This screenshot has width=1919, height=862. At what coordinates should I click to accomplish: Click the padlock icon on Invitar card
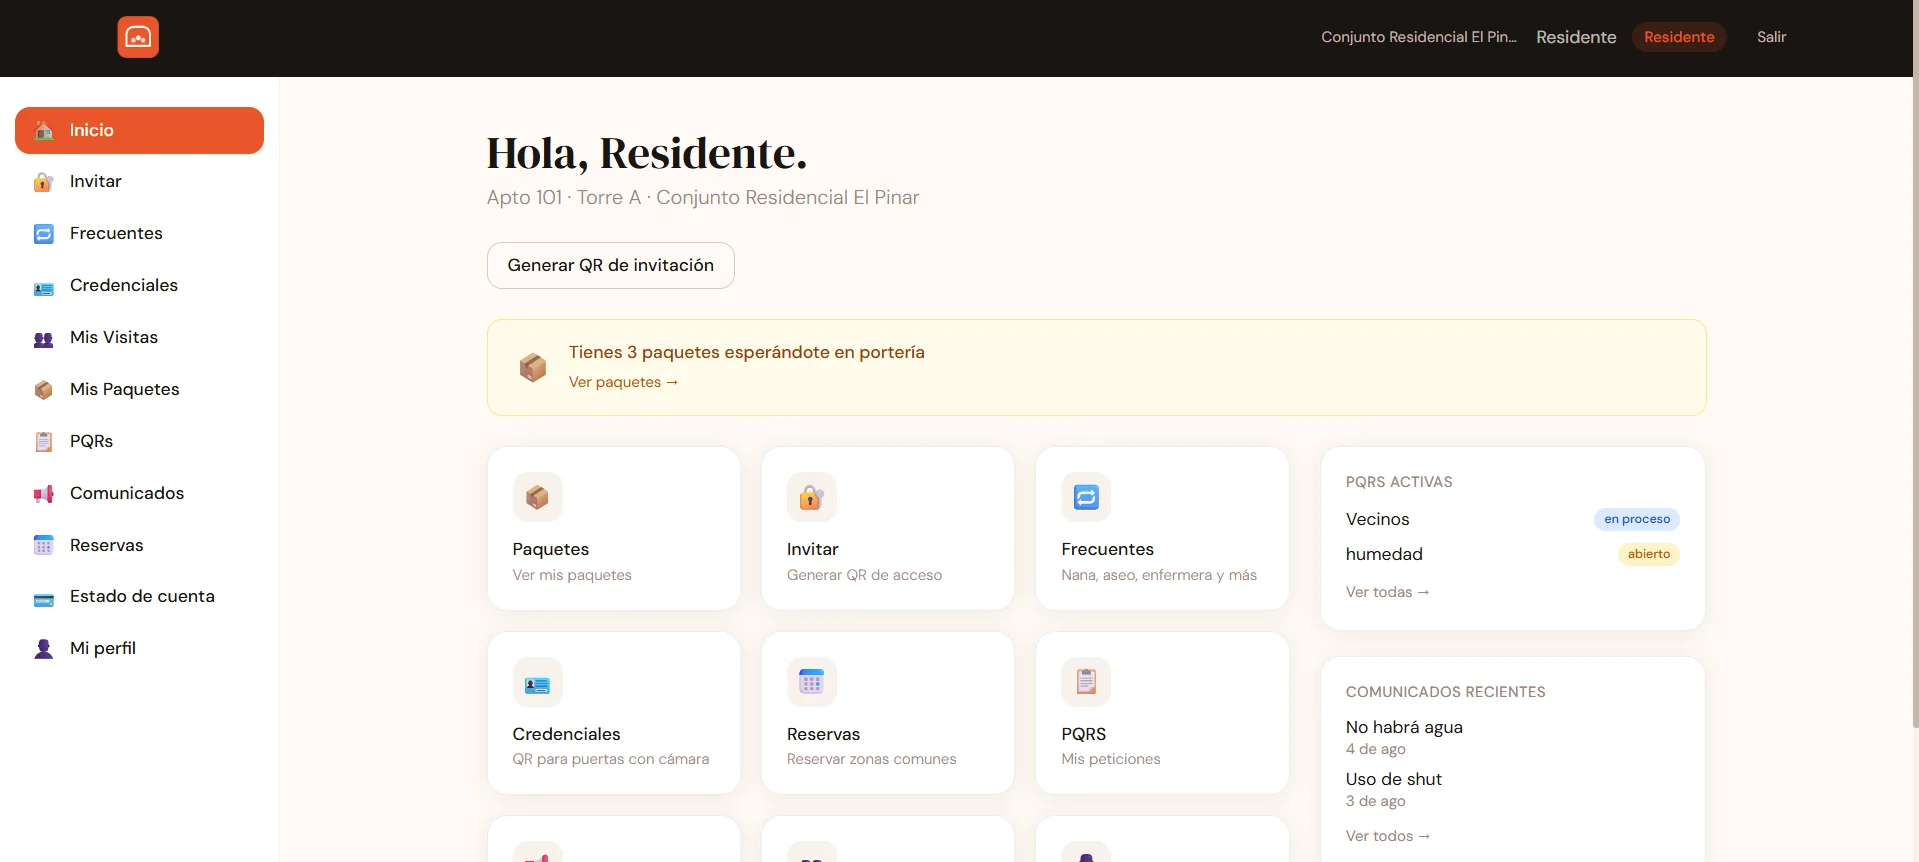coord(812,497)
